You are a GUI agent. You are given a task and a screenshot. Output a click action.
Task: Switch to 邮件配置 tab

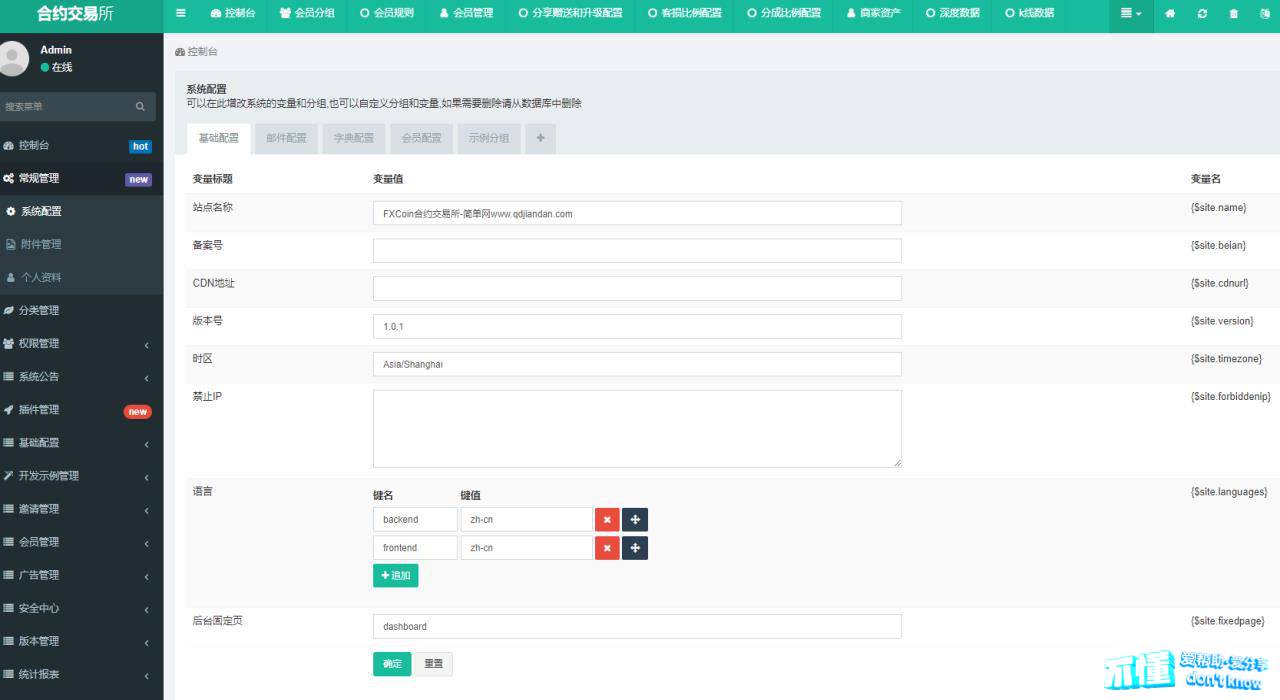tap(286, 138)
